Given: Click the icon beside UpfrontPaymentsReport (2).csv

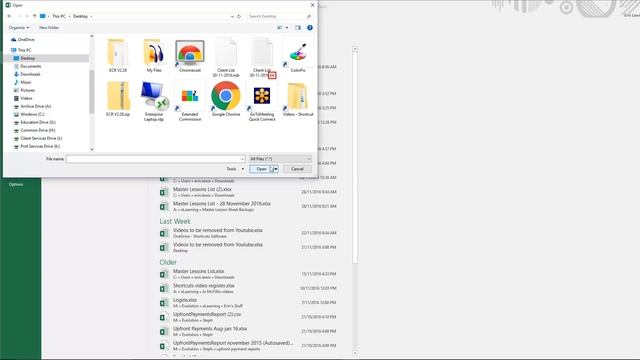Looking at the screenshot, I should click(x=164, y=317).
